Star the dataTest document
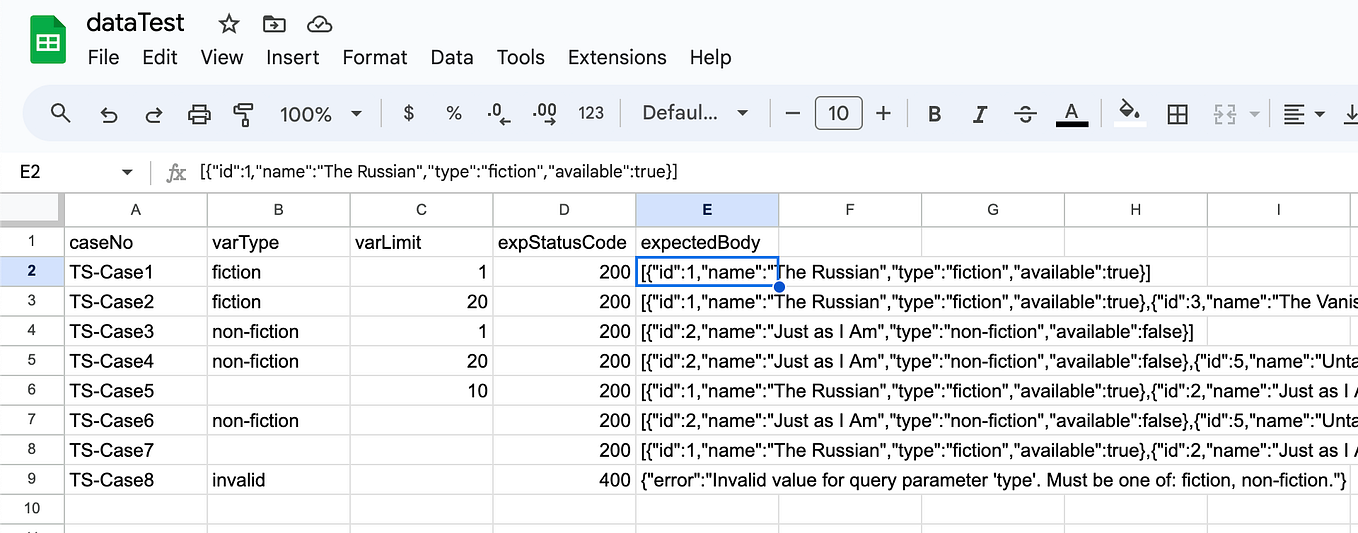 (x=229, y=23)
